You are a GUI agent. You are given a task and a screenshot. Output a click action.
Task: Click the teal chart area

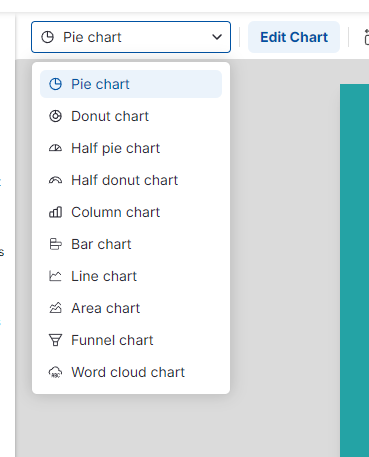coord(354,270)
